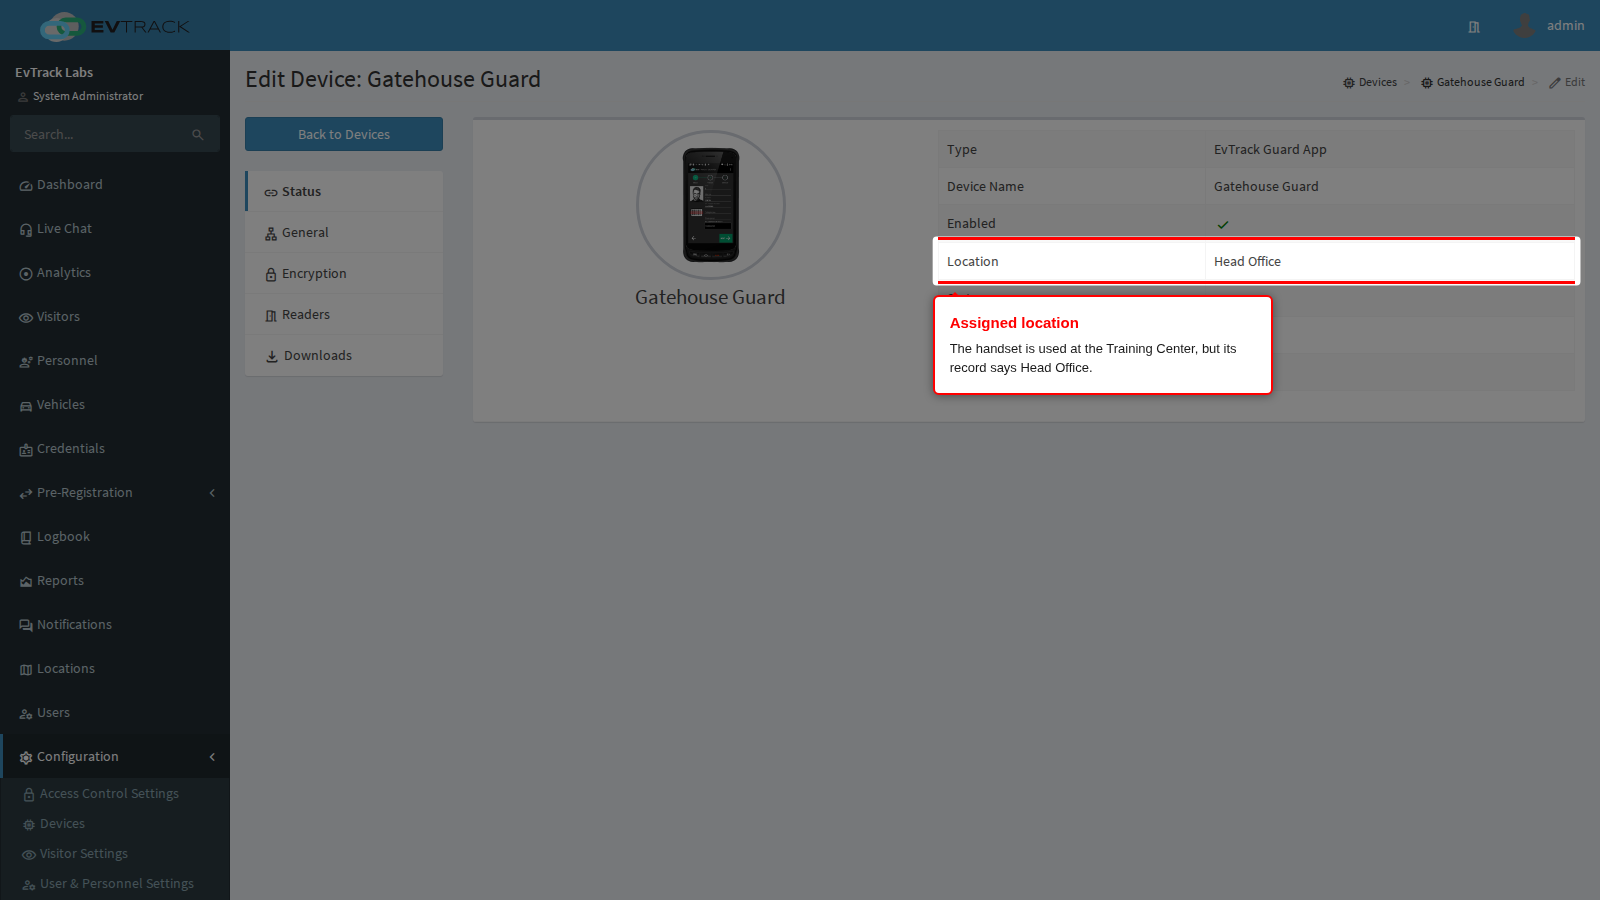
Task: Open Live Chat in sidebar
Action: pos(115,229)
